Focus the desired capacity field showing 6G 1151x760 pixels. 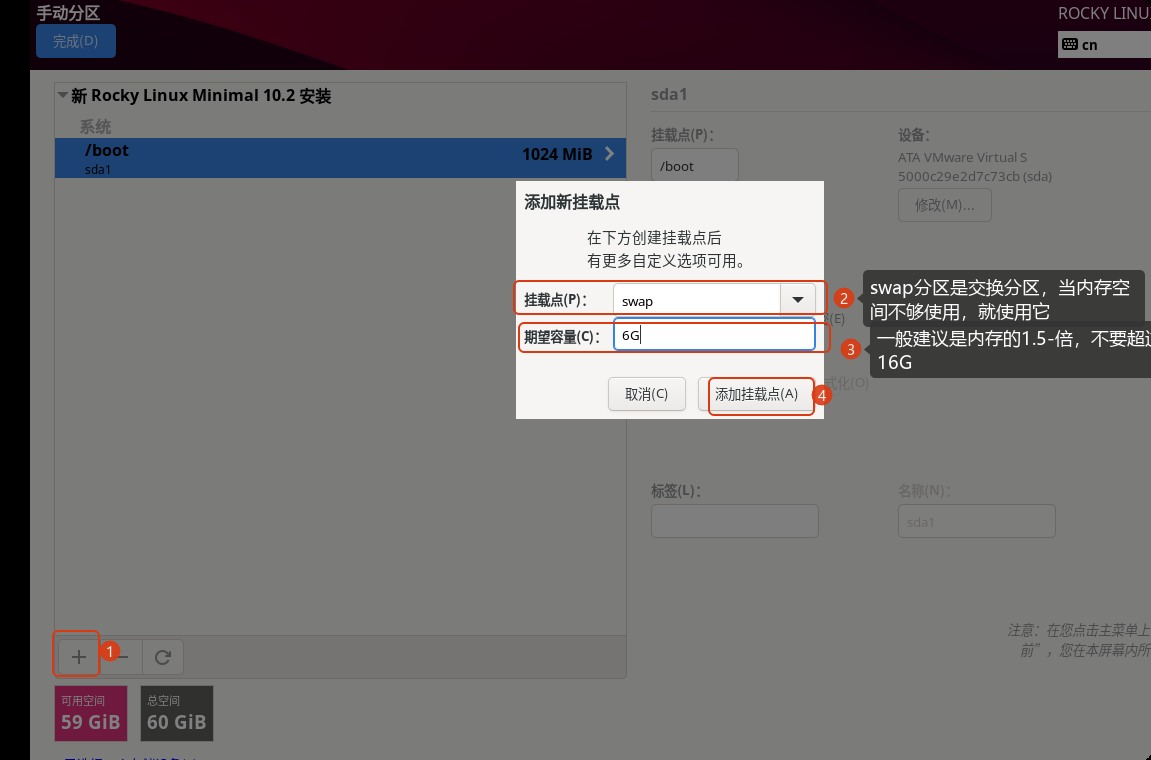click(x=714, y=335)
